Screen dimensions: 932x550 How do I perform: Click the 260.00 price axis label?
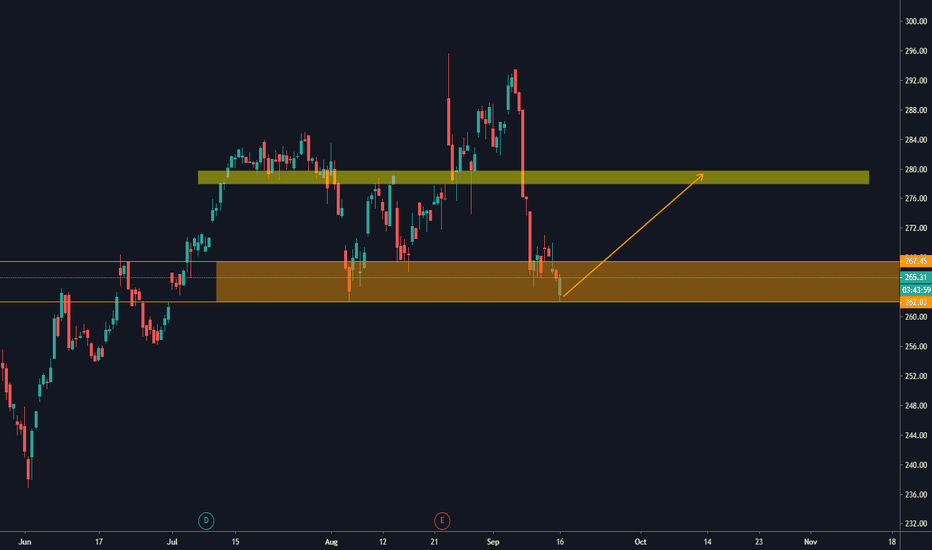click(x=916, y=317)
